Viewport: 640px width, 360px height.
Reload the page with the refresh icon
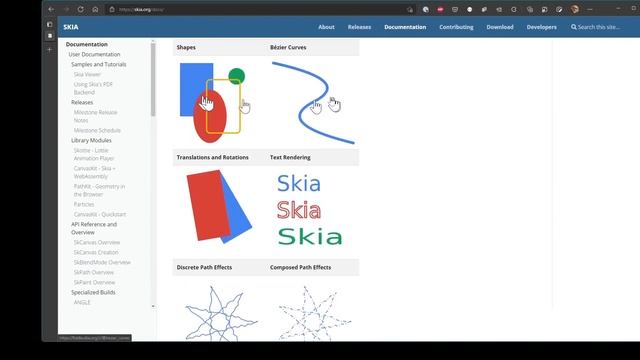(80, 9)
